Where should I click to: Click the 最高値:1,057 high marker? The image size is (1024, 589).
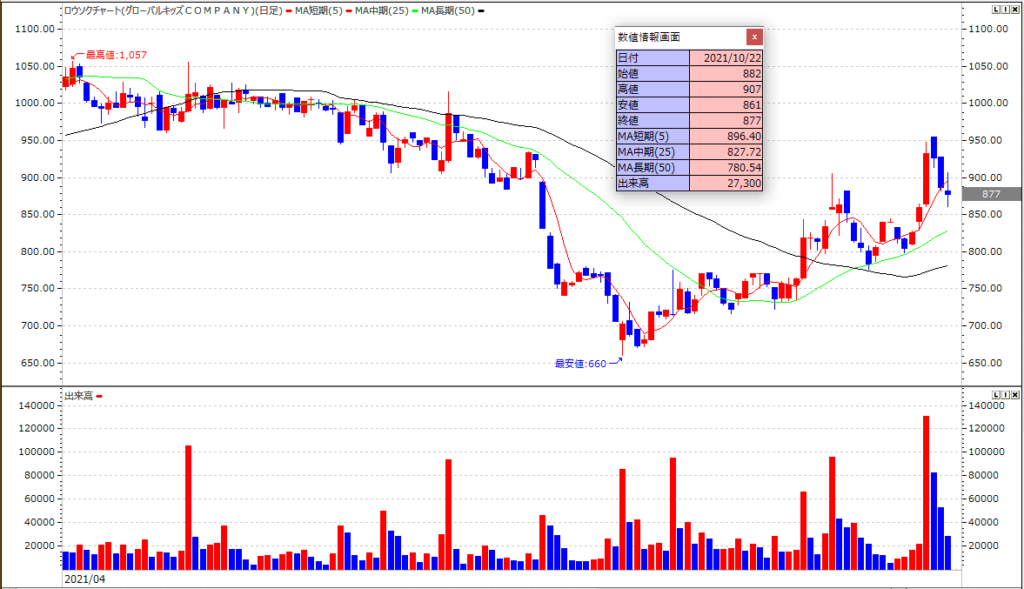point(116,55)
